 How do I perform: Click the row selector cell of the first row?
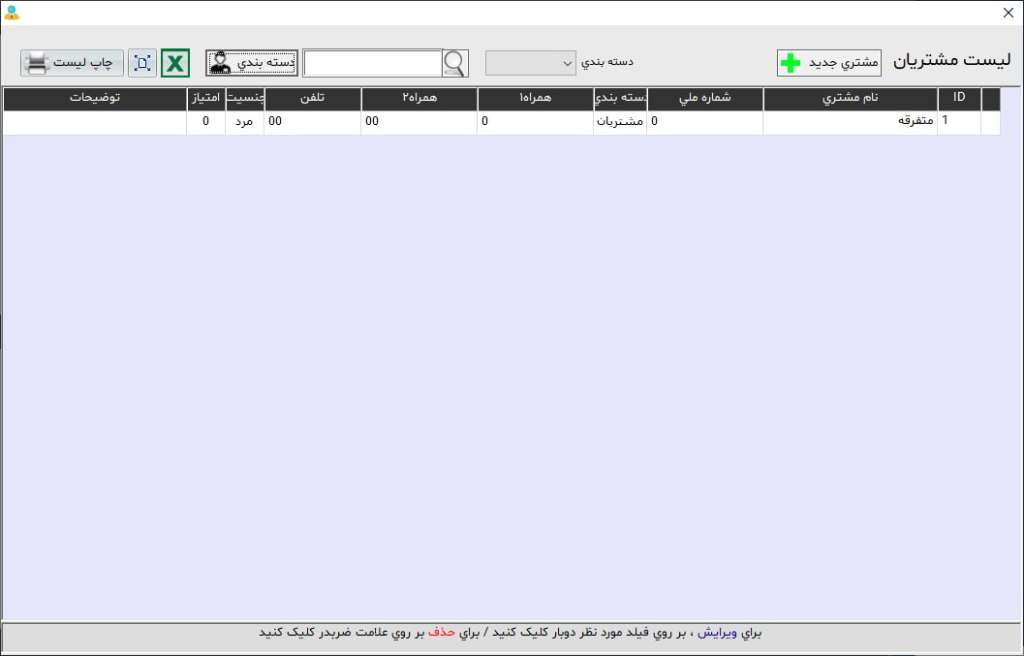tap(990, 121)
